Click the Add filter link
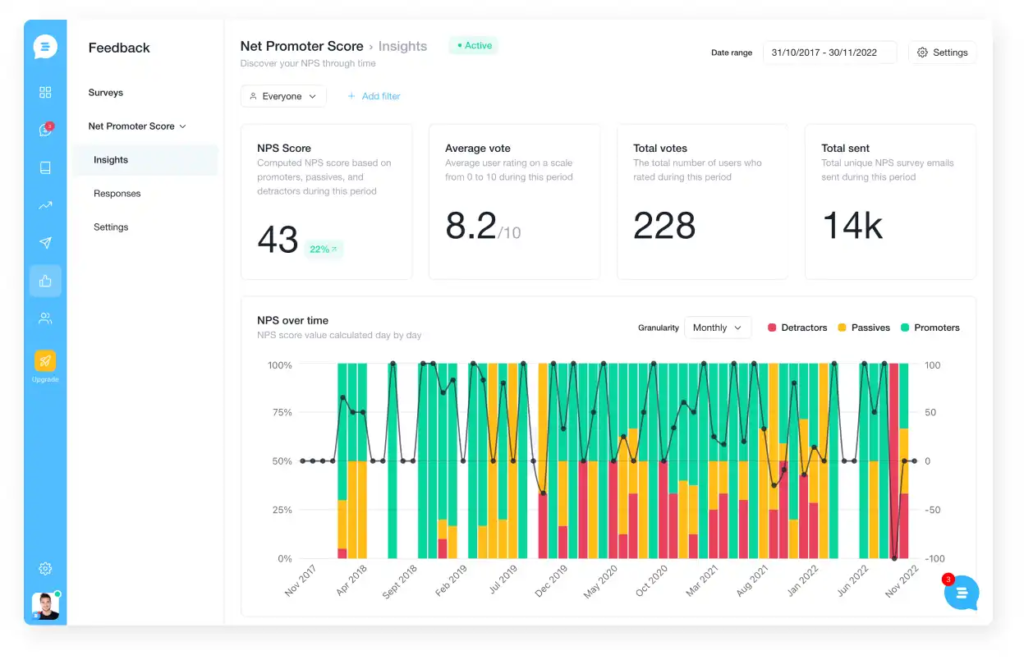 coord(374,96)
